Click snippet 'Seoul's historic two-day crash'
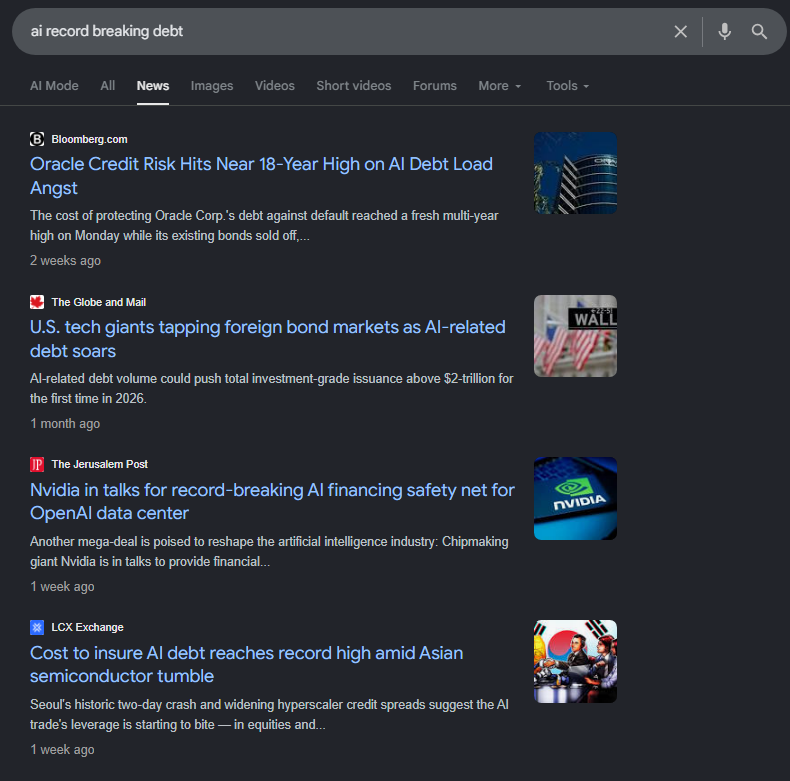 pyautogui.click(x=269, y=714)
